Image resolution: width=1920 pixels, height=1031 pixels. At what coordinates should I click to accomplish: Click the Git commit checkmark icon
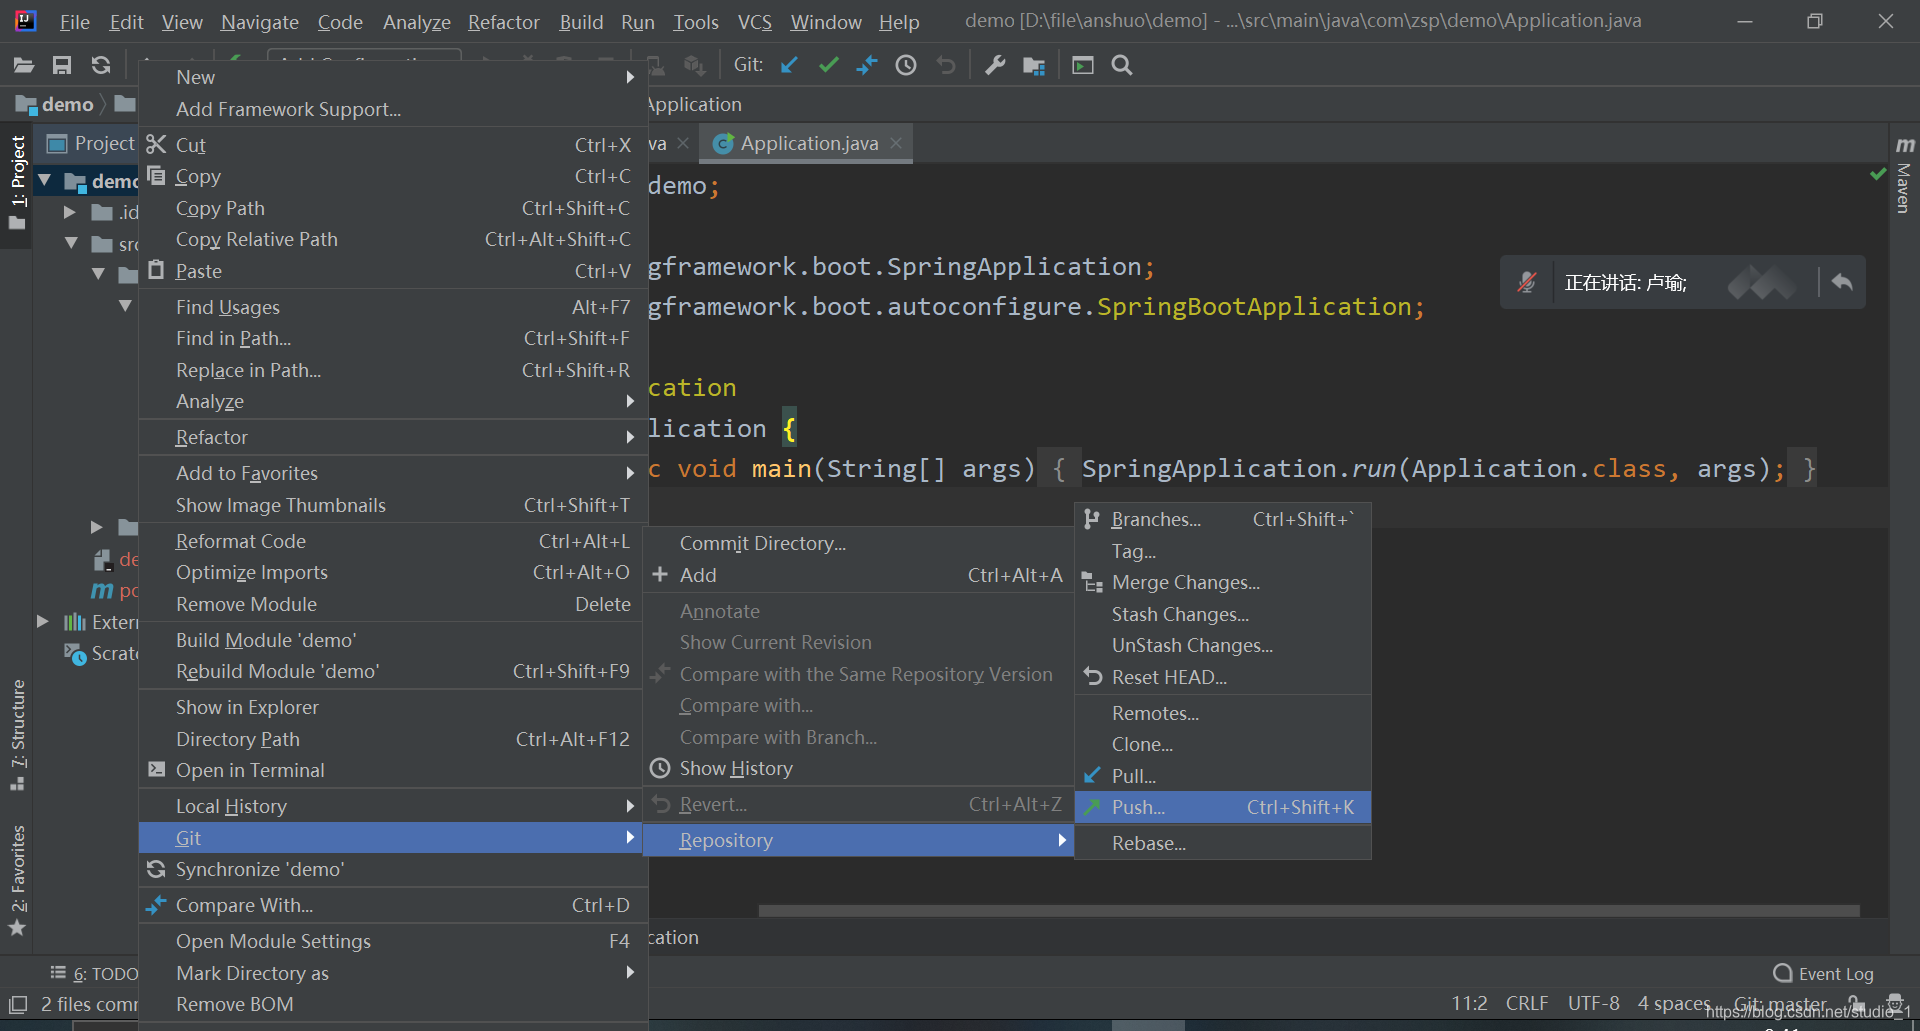[x=828, y=65]
